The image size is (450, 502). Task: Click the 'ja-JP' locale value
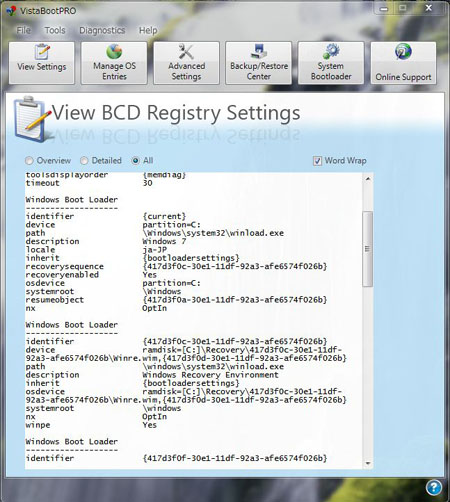155,250
